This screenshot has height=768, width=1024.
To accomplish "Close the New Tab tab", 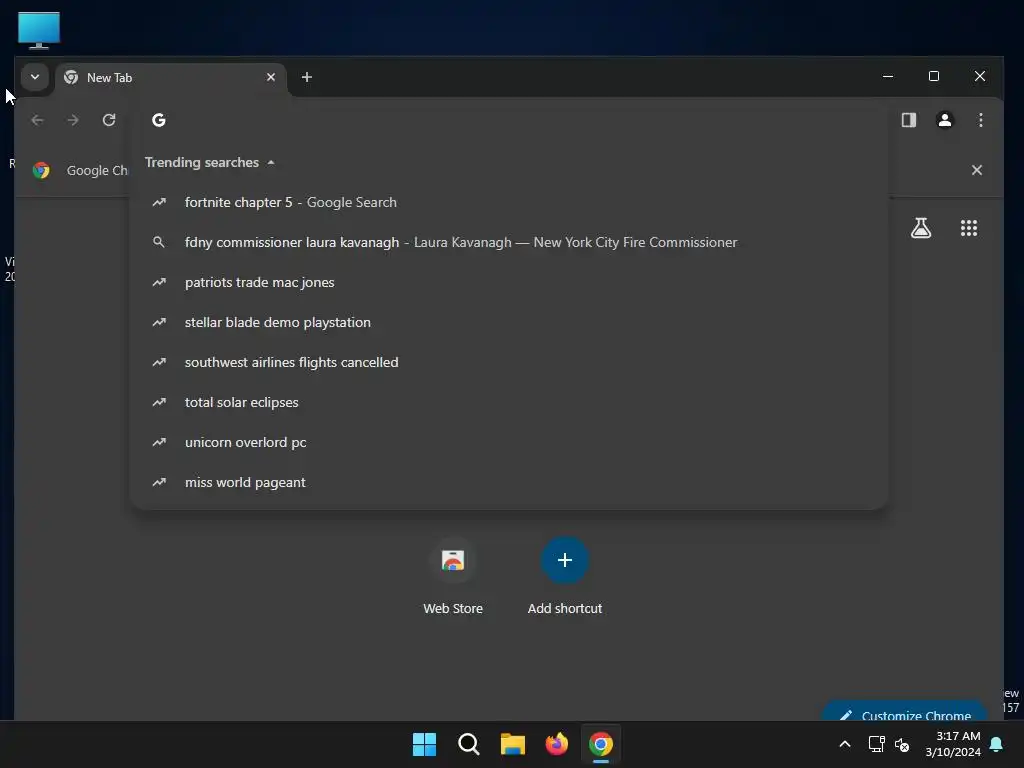I will coord(270,77).
